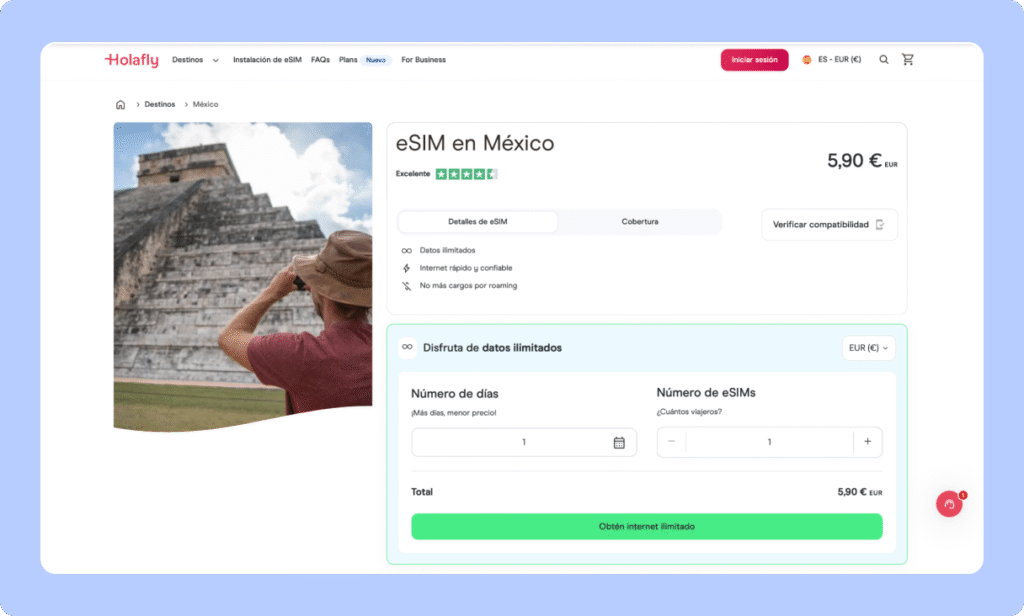The width and height of the screenshot is (1024, 616).
Task: Click the home breadcrumb icon
Action: [x=120, y=105]
